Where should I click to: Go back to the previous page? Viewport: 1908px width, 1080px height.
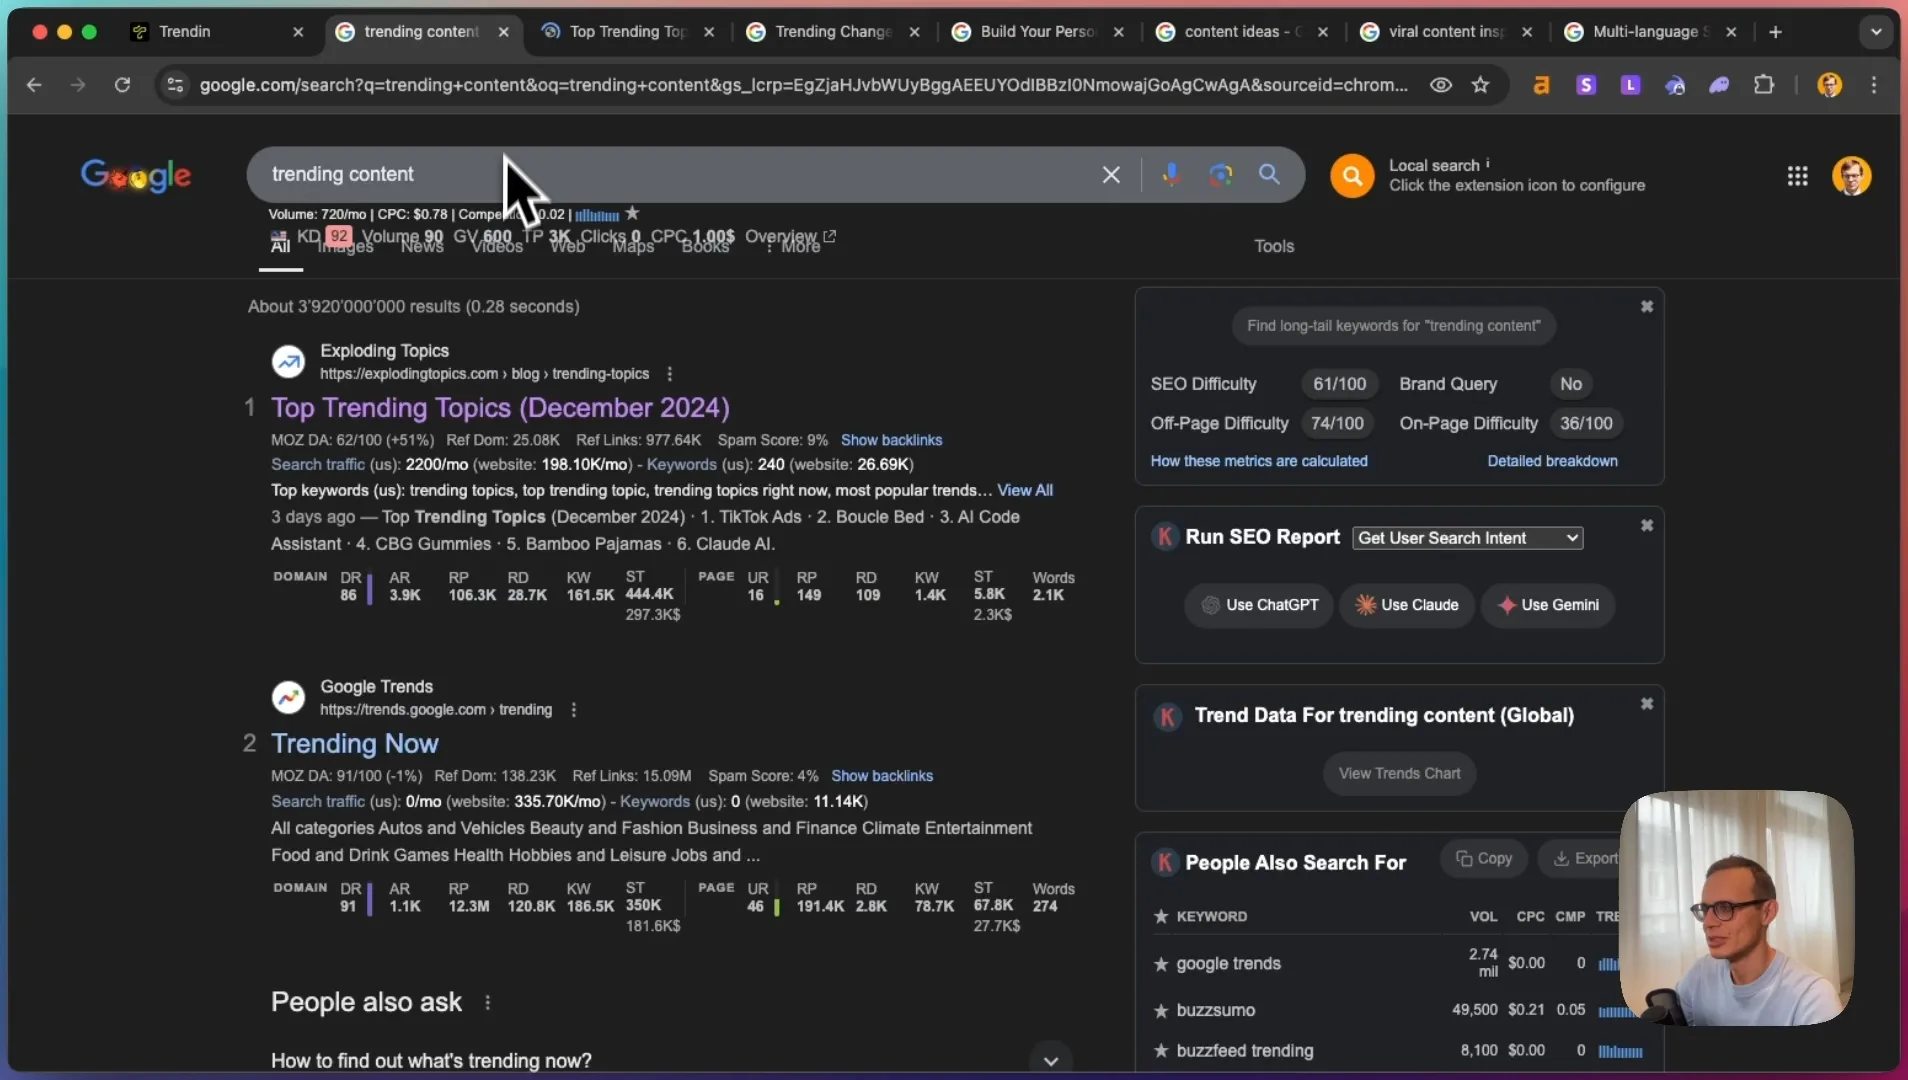pos(34,85)
